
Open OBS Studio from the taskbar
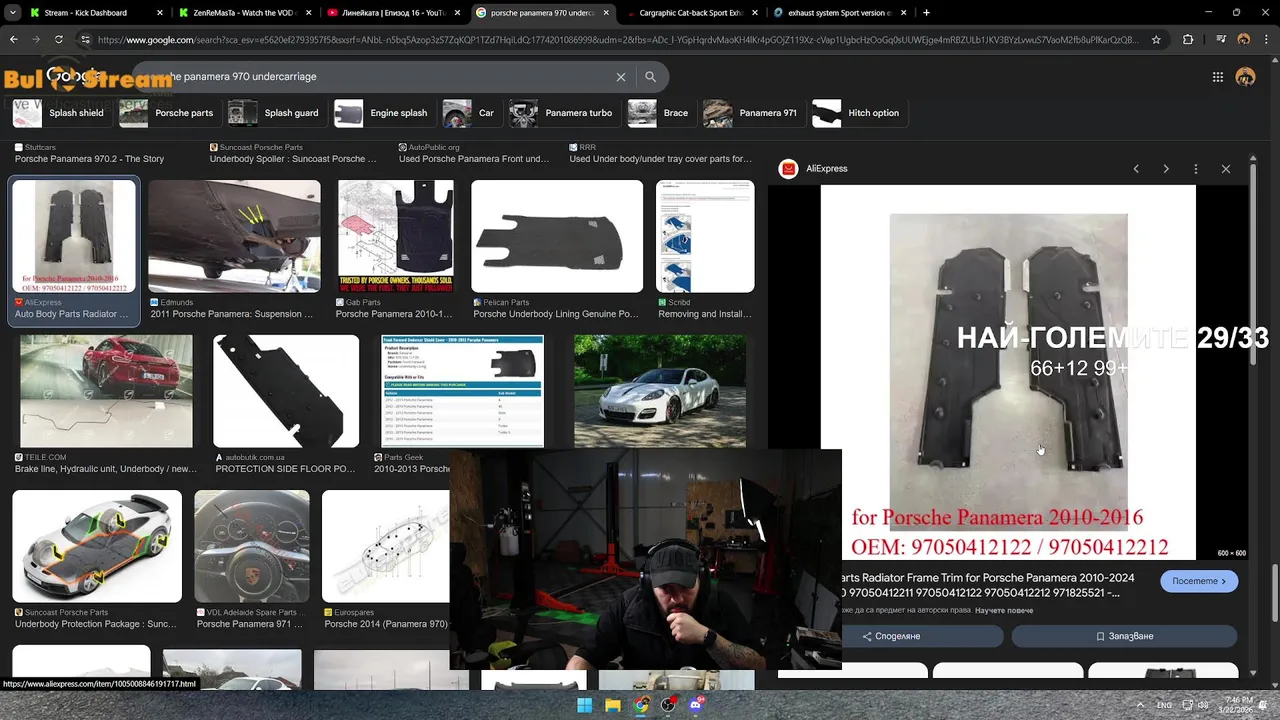pos(669,705)
